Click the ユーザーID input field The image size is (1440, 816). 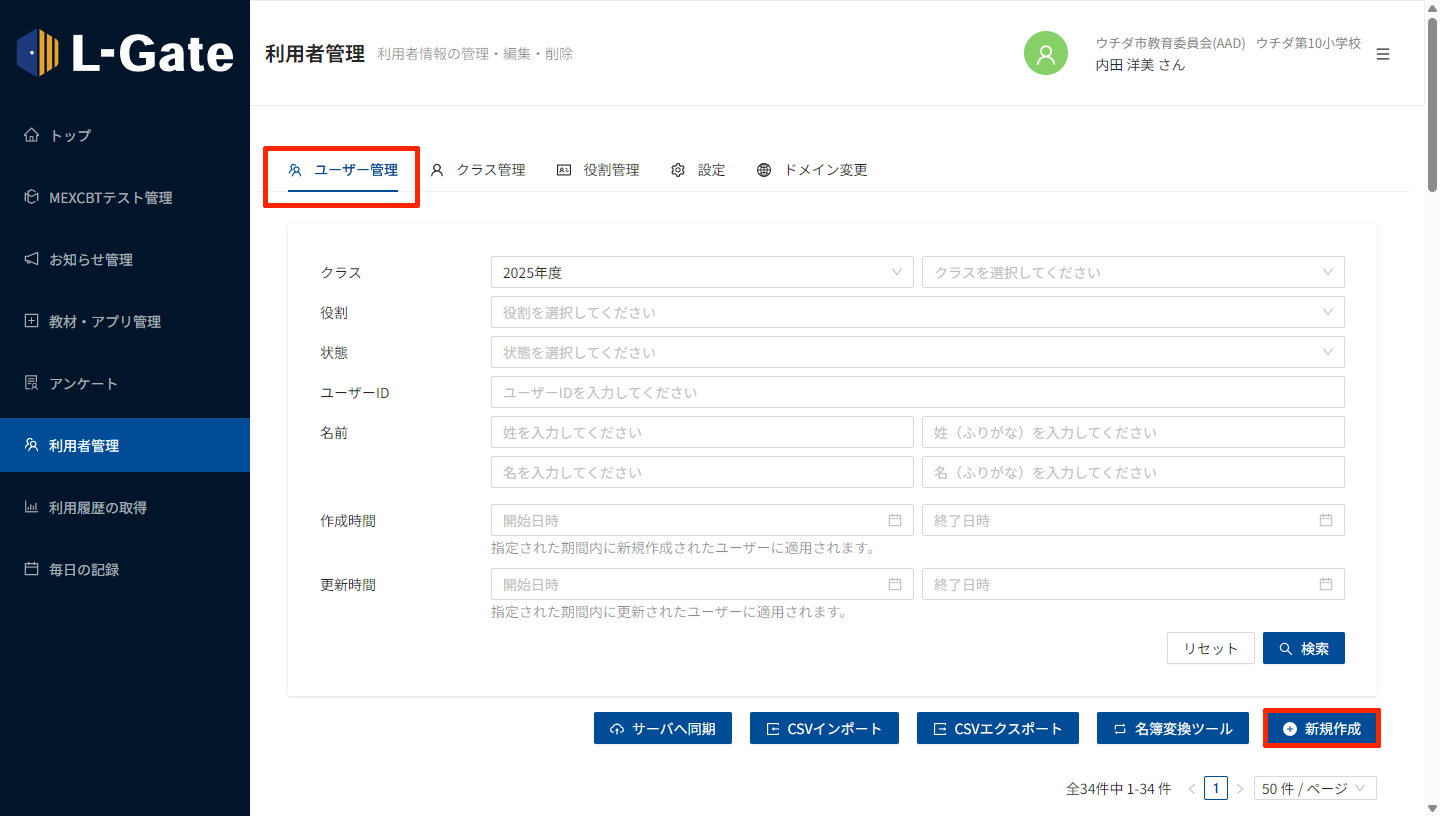point(917,392)
